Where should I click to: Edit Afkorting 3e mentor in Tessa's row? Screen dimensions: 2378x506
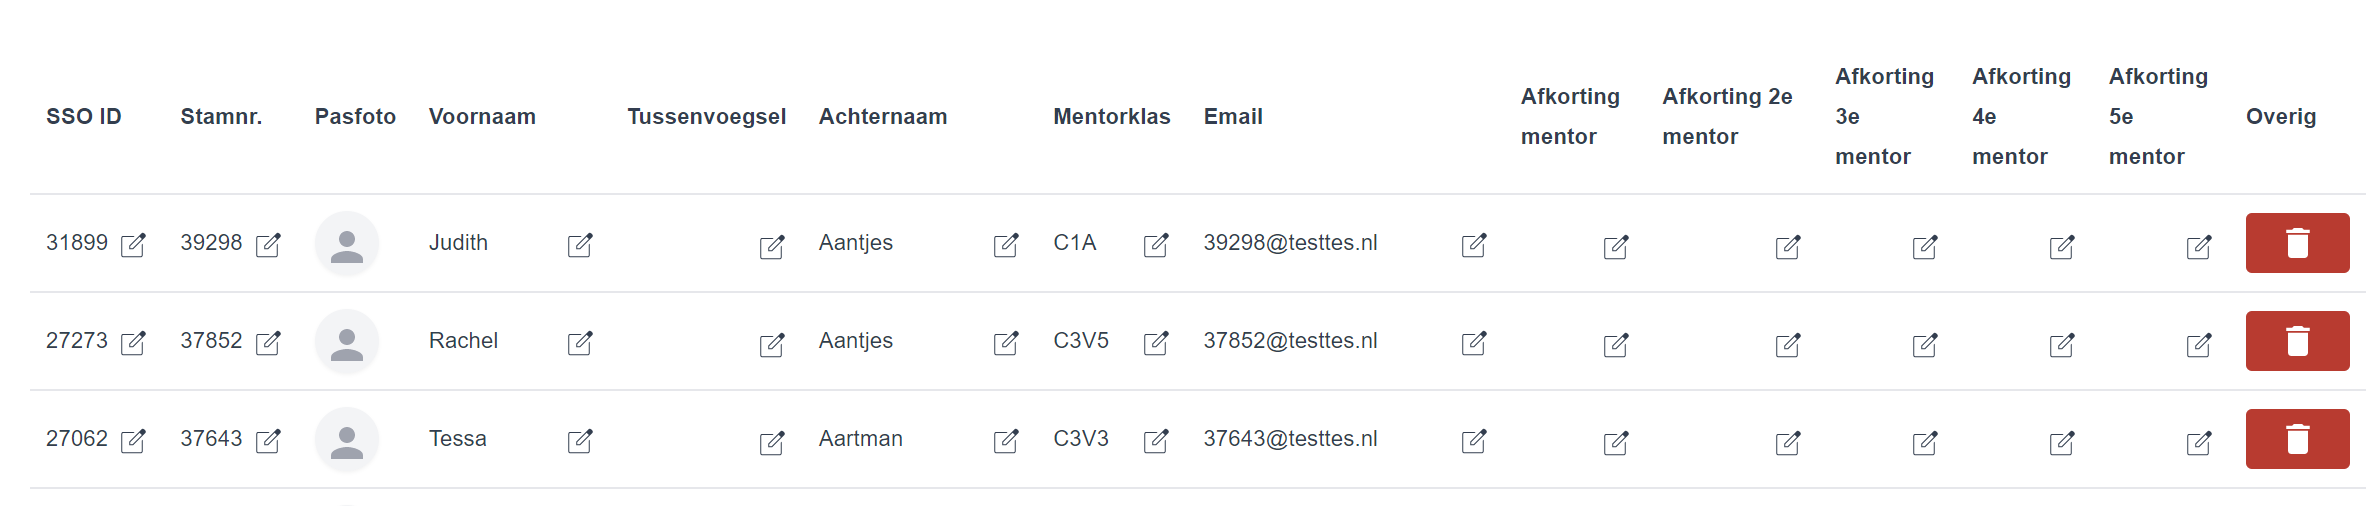(1925, 443)
